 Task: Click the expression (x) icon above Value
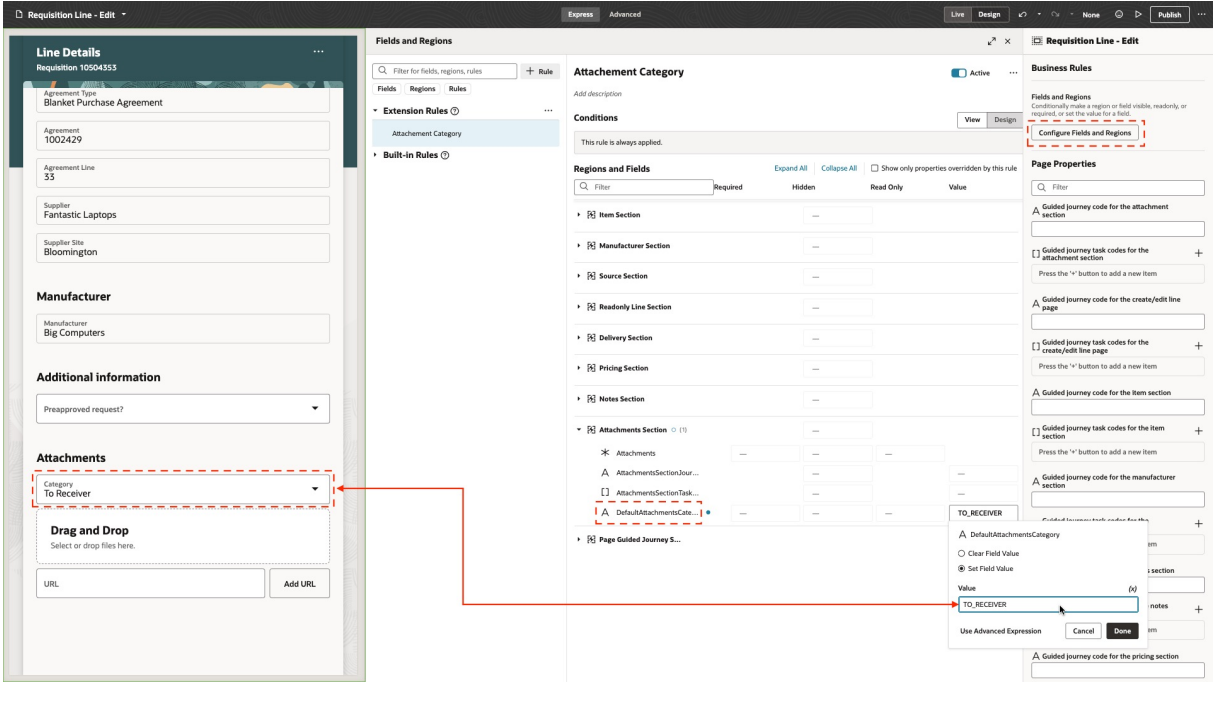click(x=1132, y=589)
